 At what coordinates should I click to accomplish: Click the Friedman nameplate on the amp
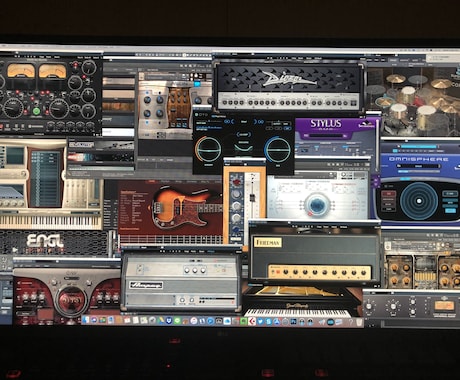tap(268, 242)
